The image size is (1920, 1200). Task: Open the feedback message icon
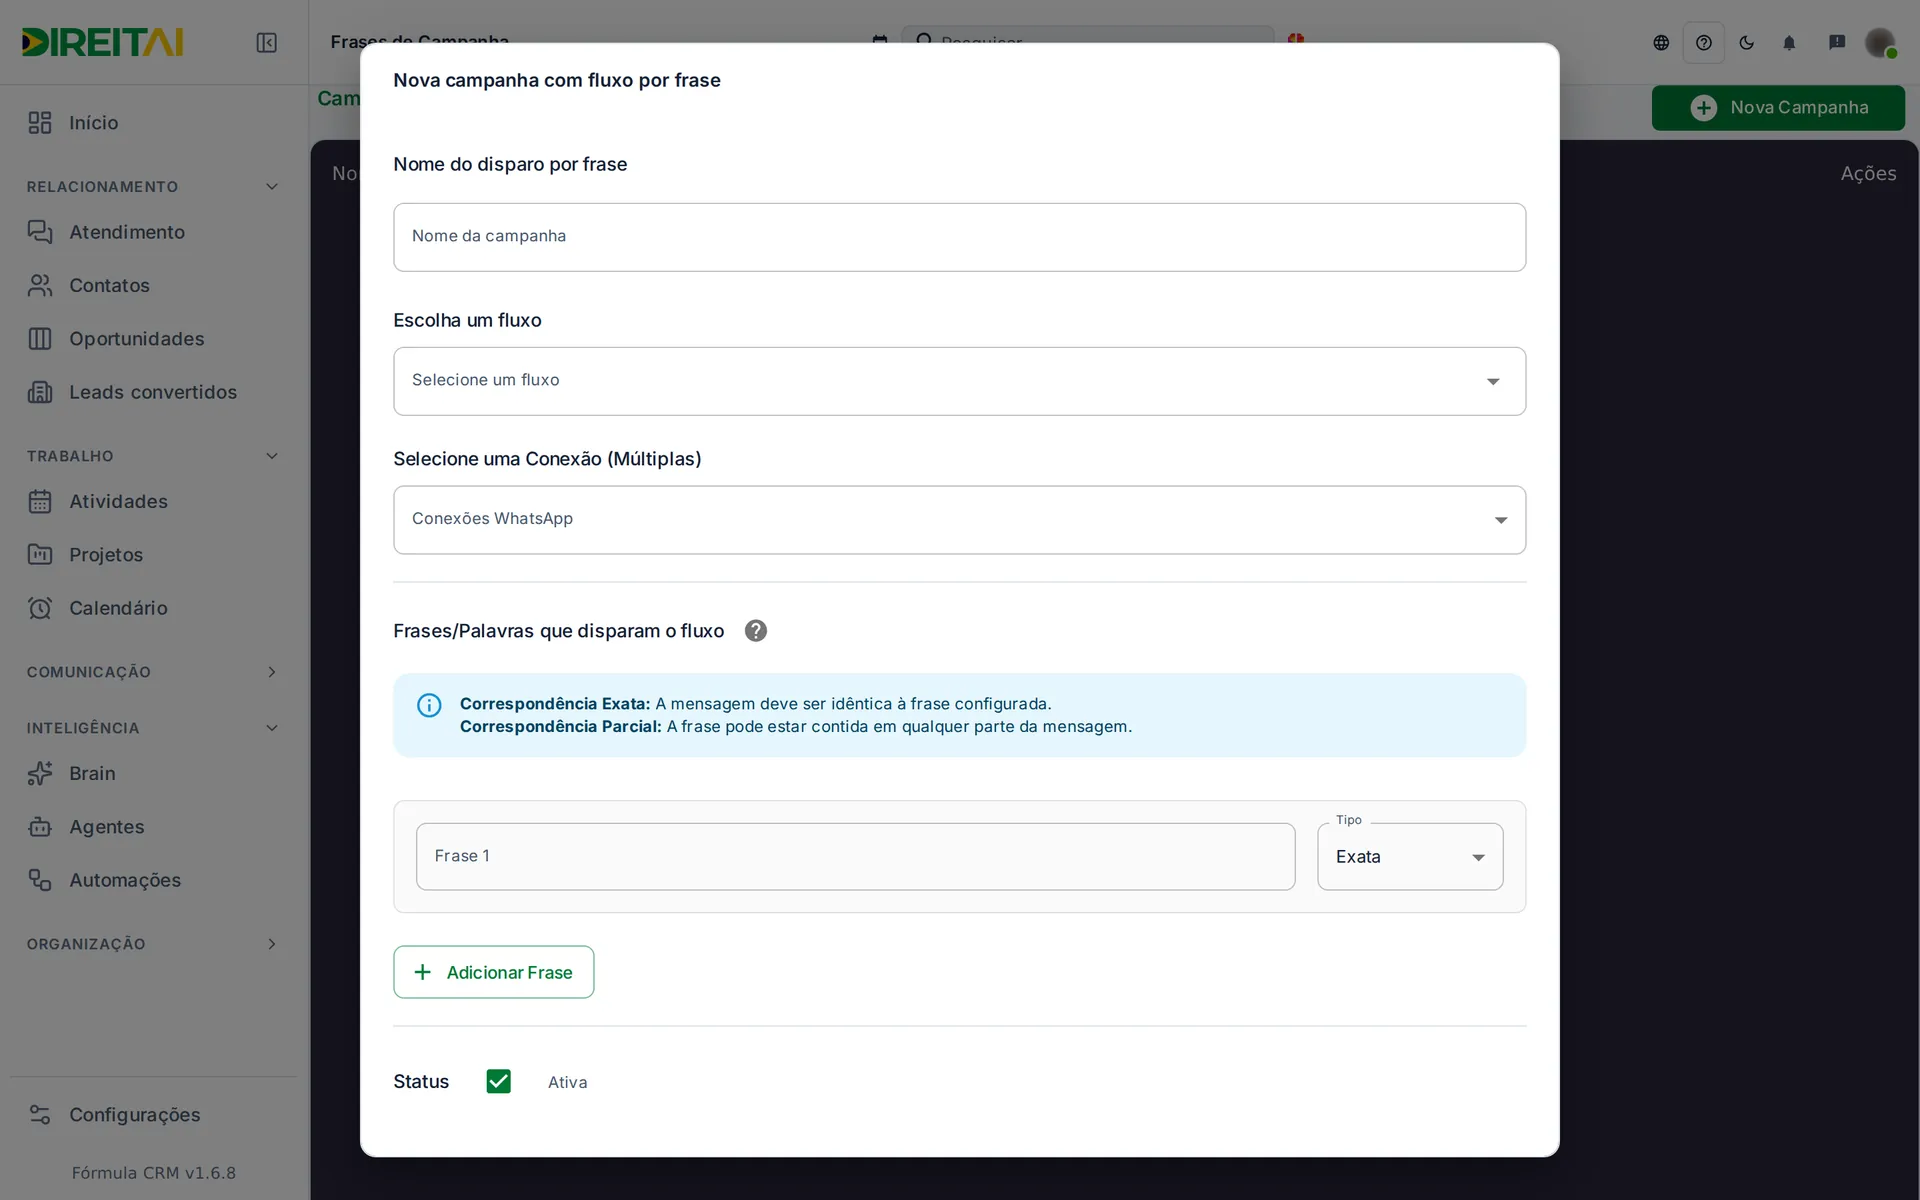coord(1837,43)
